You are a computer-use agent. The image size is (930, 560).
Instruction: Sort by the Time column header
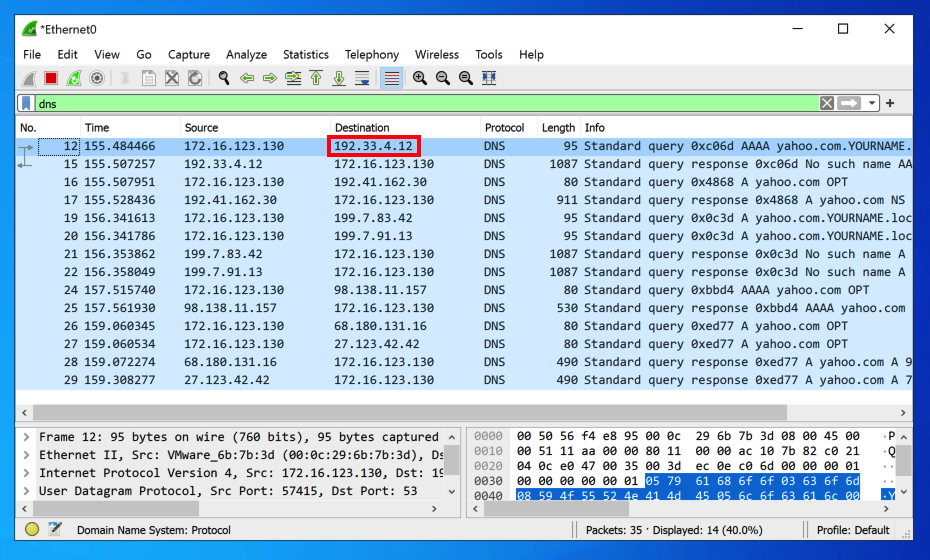(130, 128)
